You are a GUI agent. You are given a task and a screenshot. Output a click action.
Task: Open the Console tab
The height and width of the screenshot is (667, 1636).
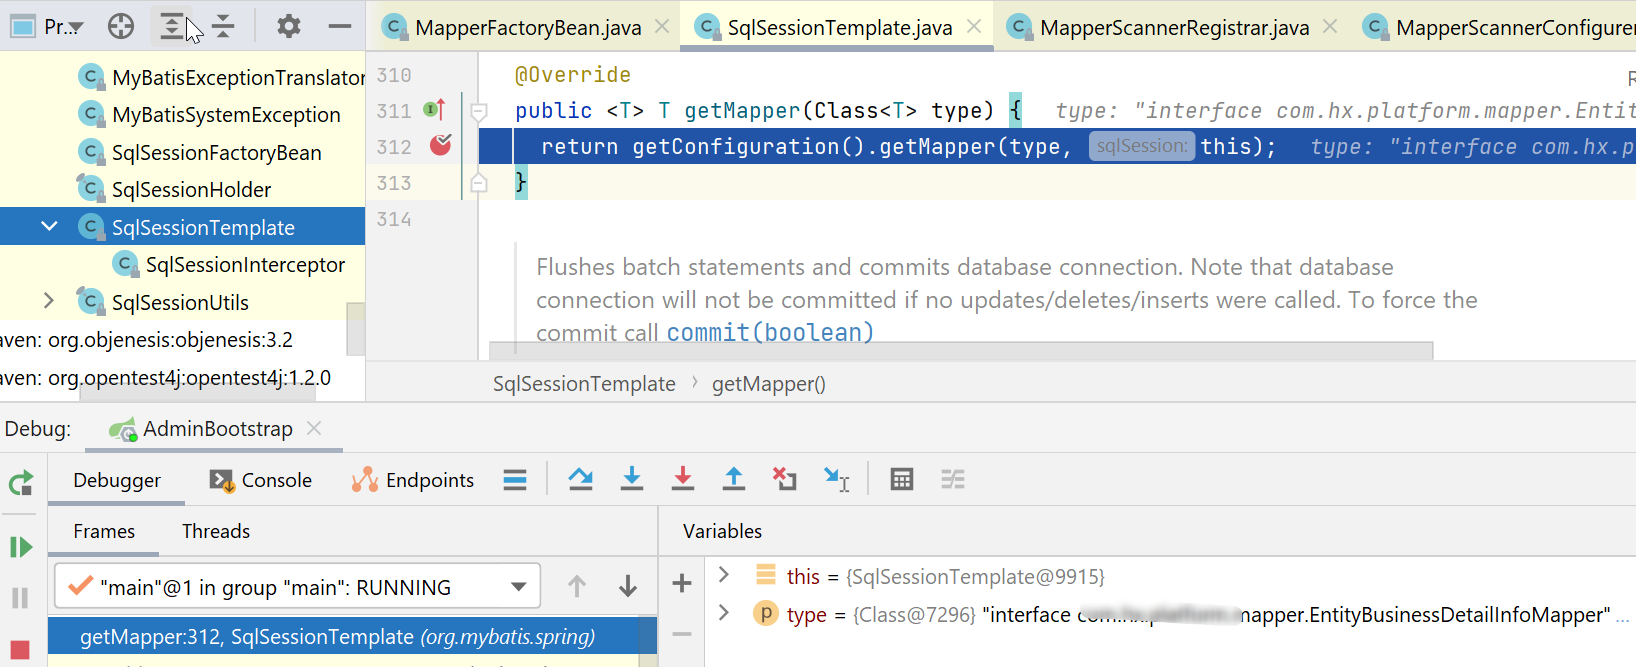point(261,480)
